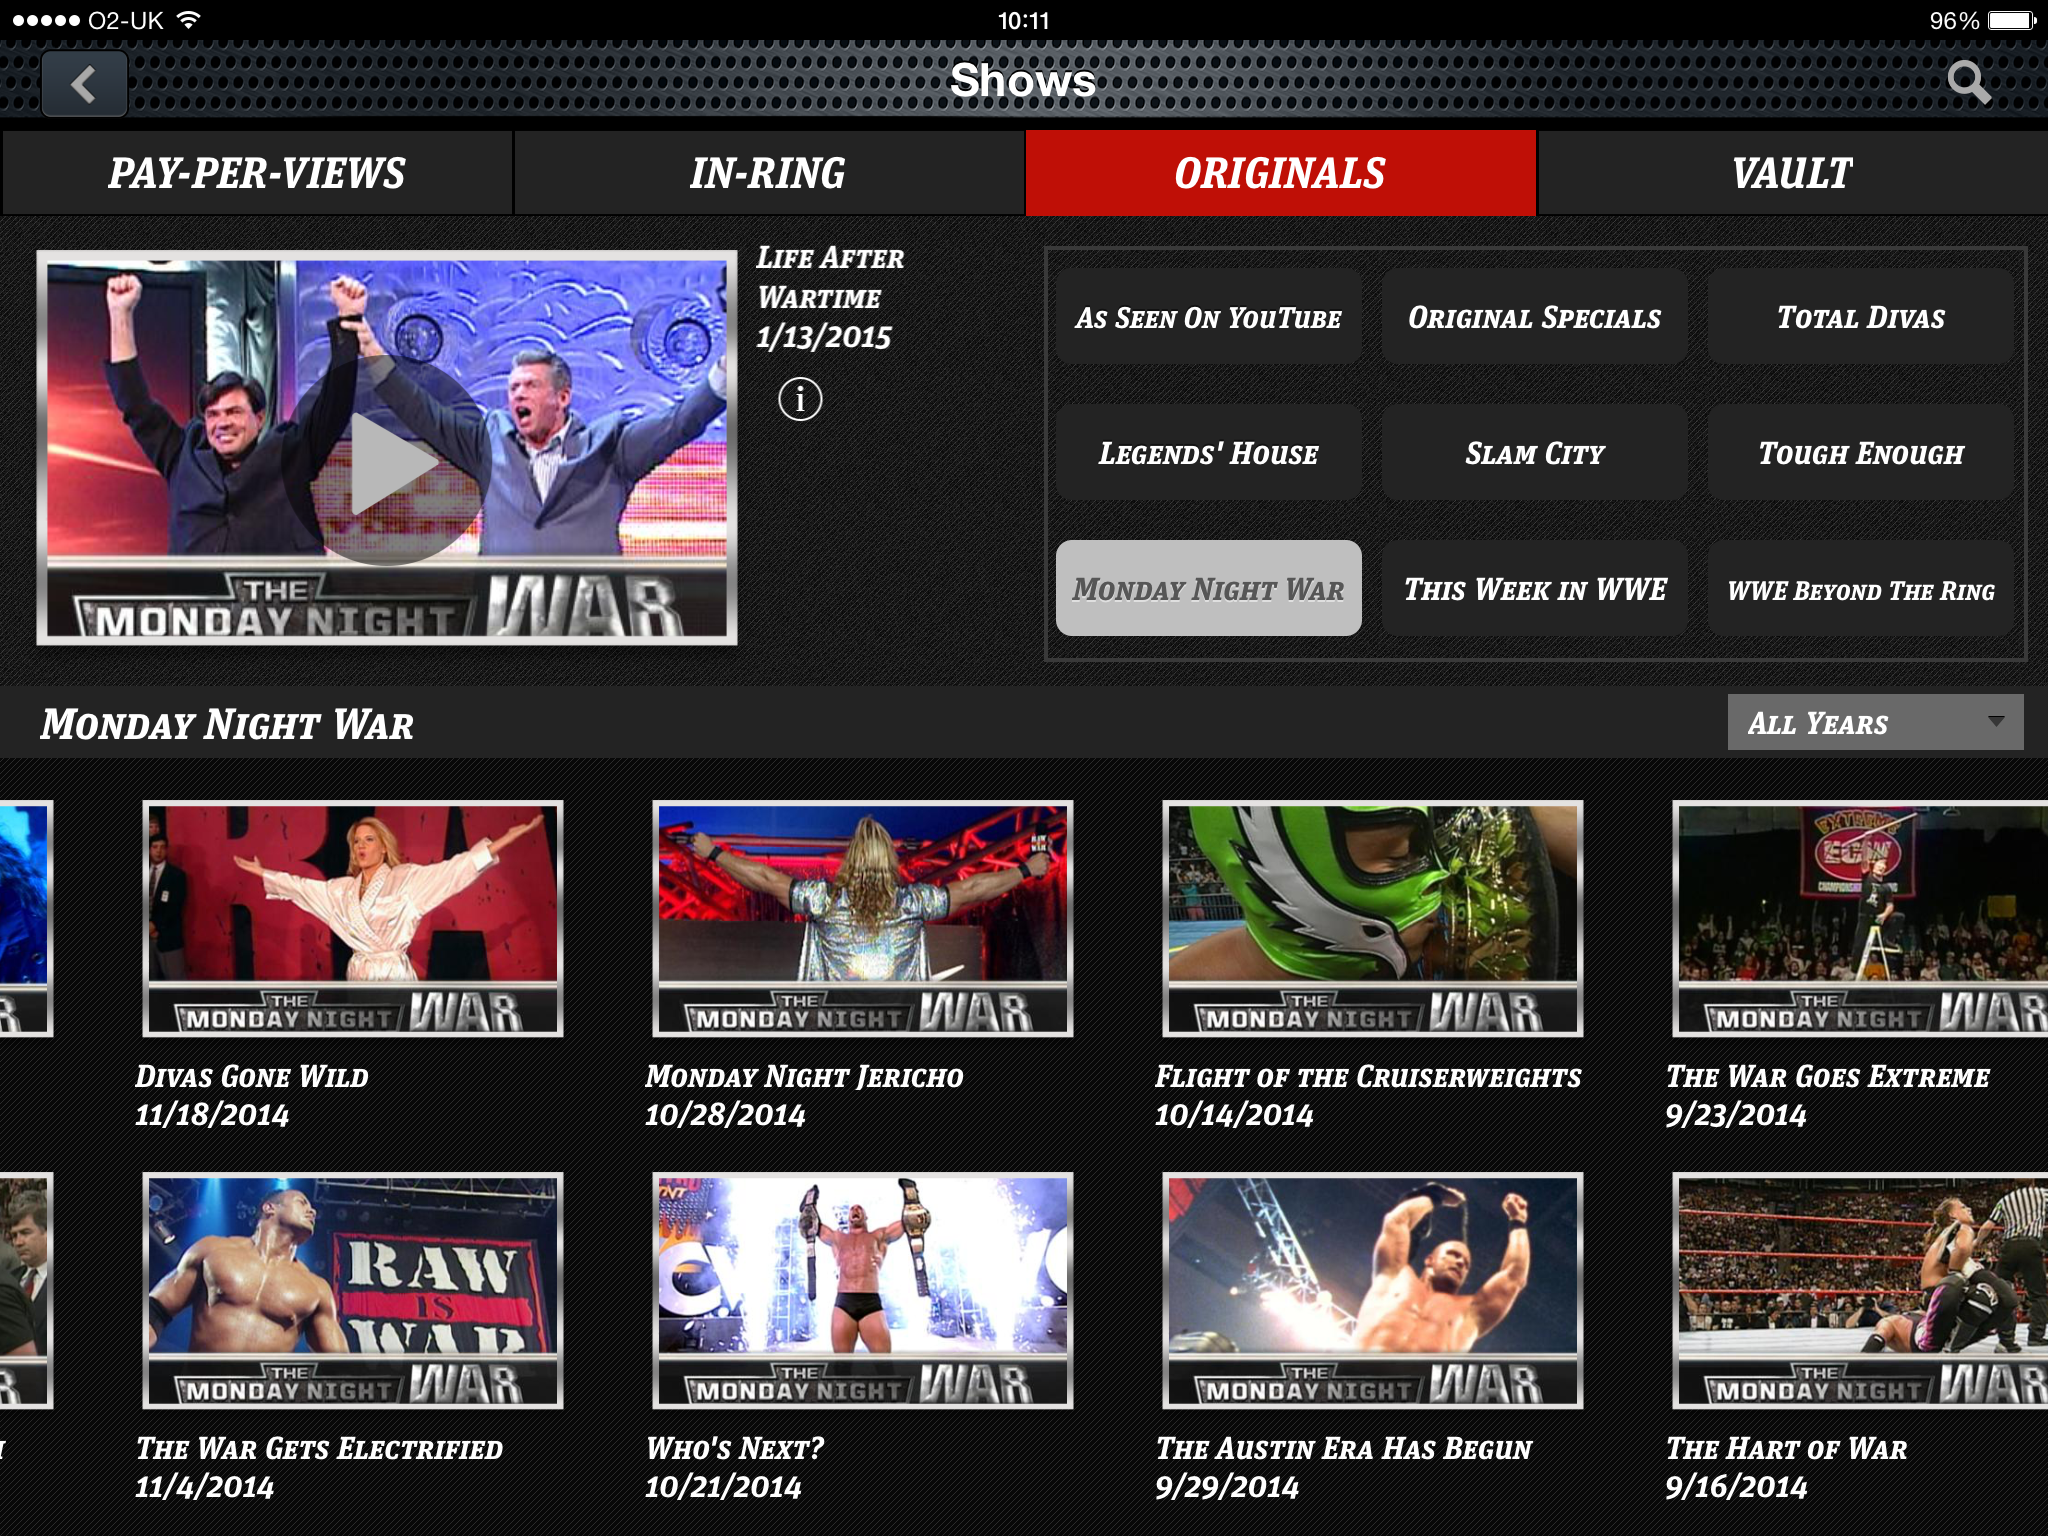This screenshot has width=2048, height=1536.
Task: Select Legends' House category icon
Action: point(1208,453)
